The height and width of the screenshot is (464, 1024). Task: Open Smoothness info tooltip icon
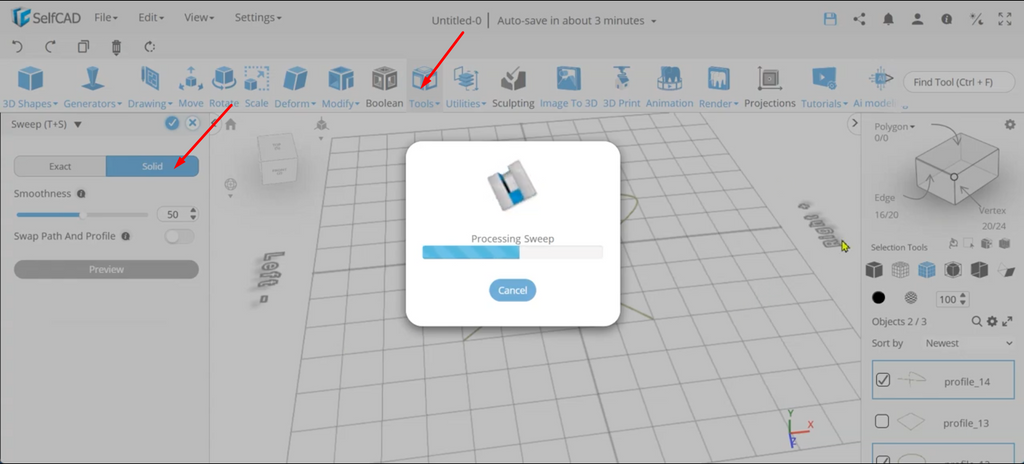[81, 194]
